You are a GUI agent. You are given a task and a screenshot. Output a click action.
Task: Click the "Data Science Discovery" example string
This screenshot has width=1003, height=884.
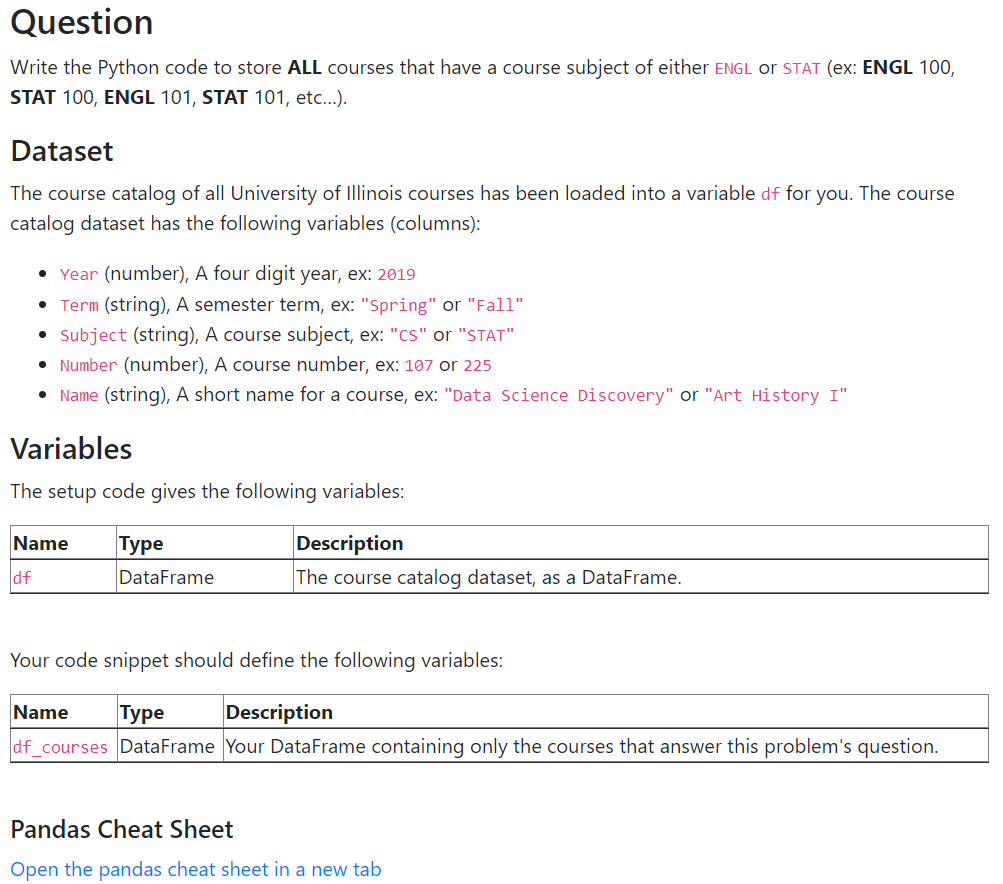(559, 395)
